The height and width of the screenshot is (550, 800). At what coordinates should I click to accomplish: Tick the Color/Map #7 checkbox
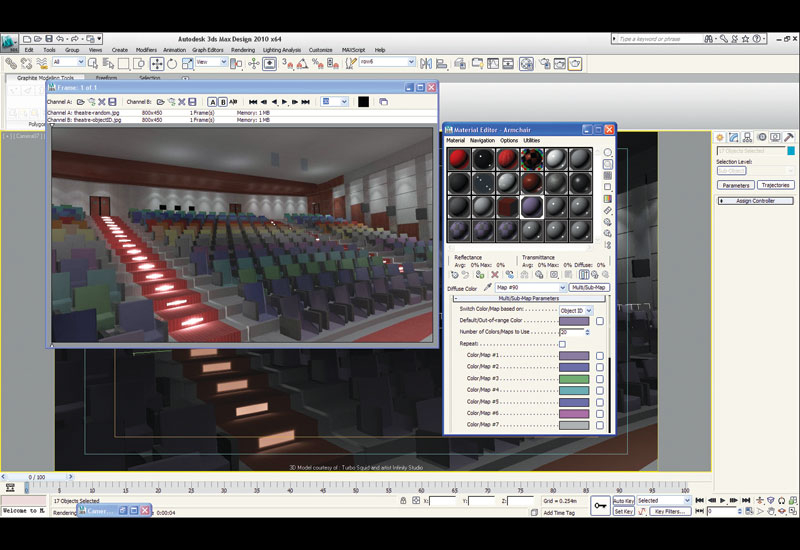(600, 425)
